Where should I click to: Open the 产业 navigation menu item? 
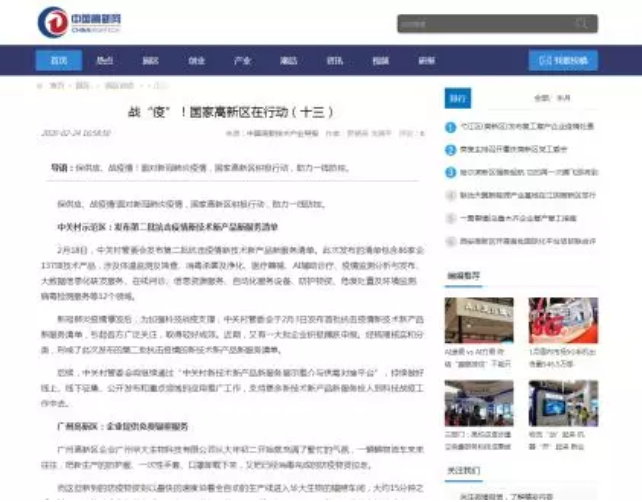(x=242, y=61)
